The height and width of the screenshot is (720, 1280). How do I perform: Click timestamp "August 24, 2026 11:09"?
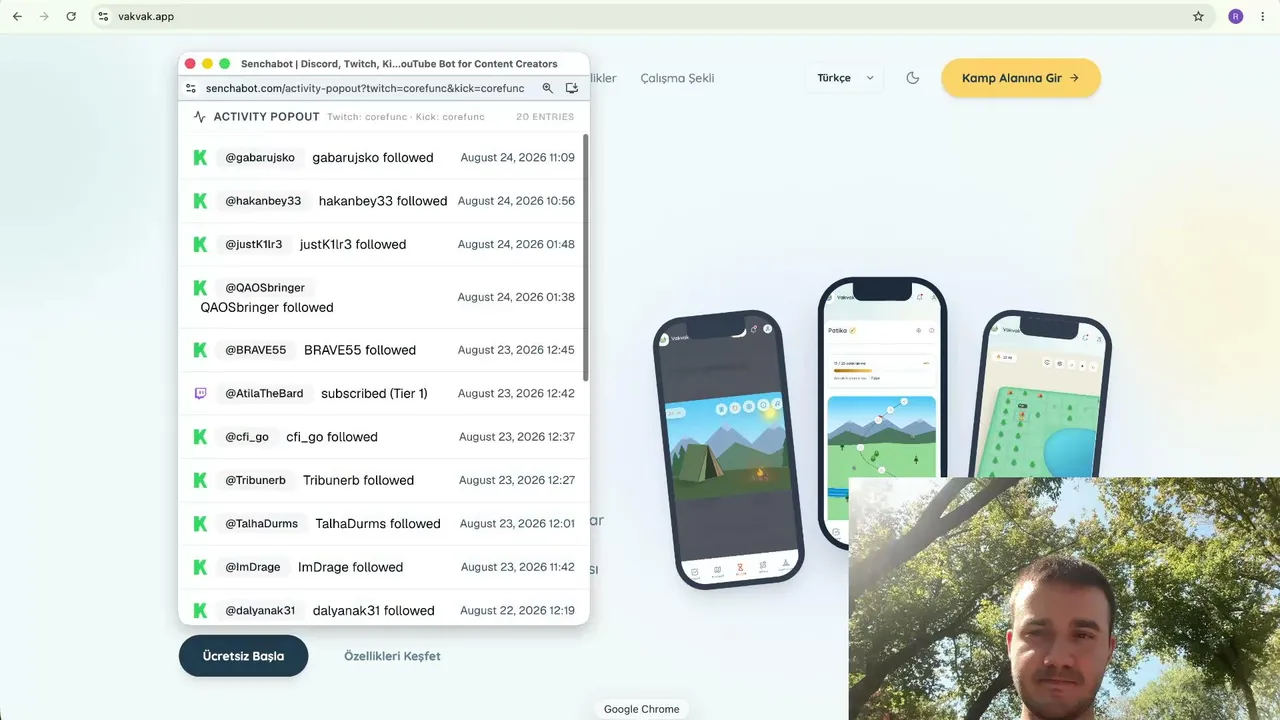(x=518, y=158)
